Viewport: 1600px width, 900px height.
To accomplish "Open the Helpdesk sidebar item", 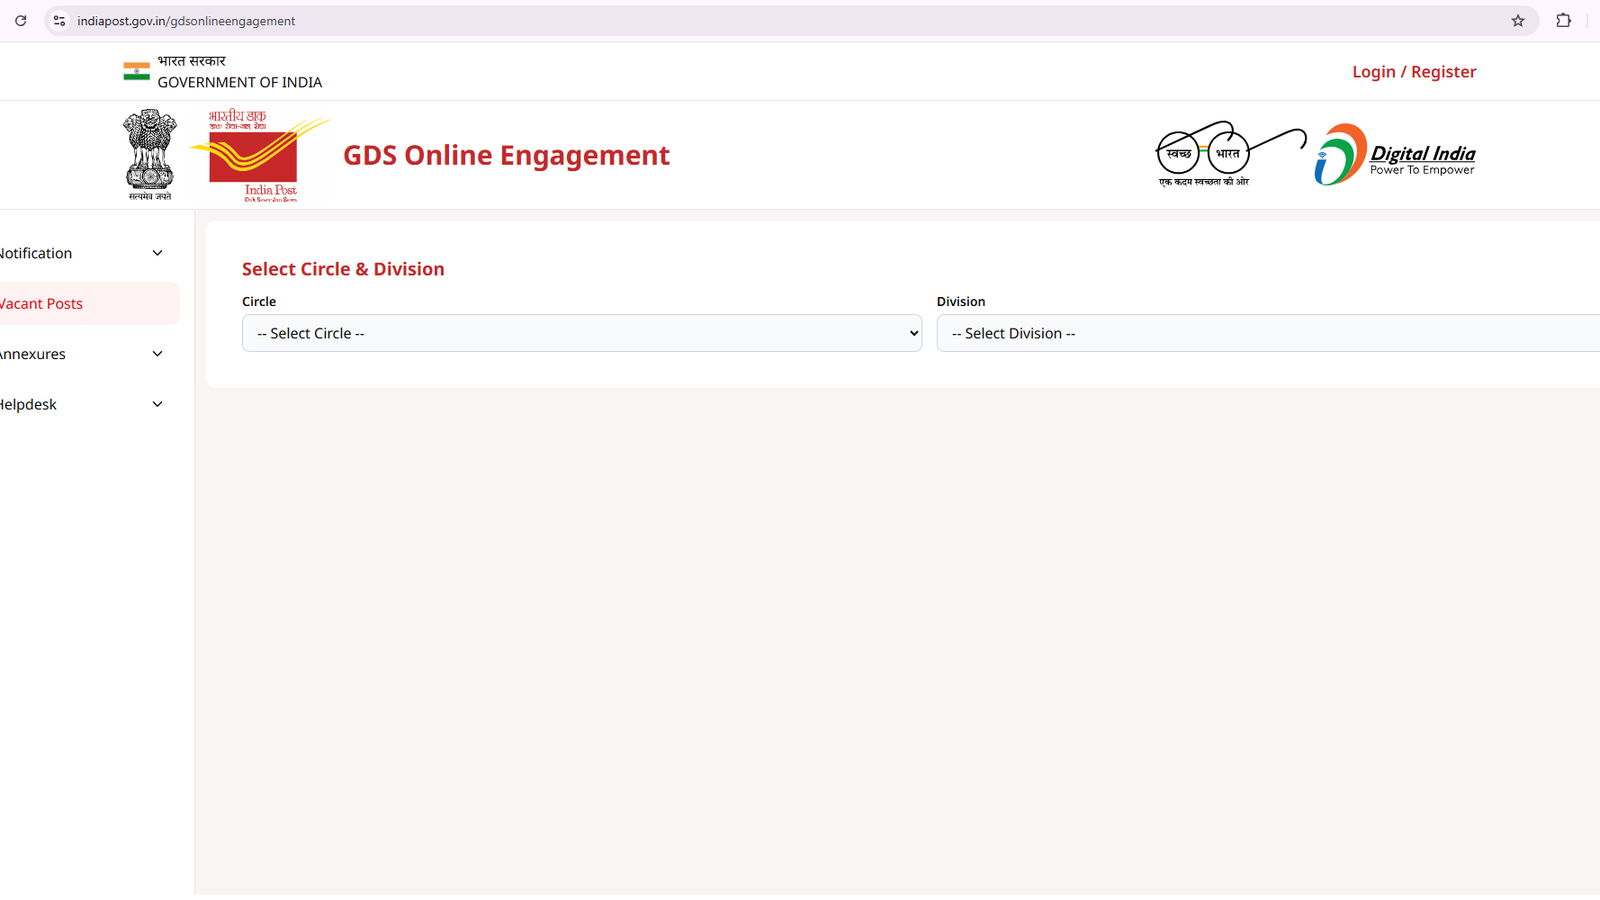I will (88, 404).
